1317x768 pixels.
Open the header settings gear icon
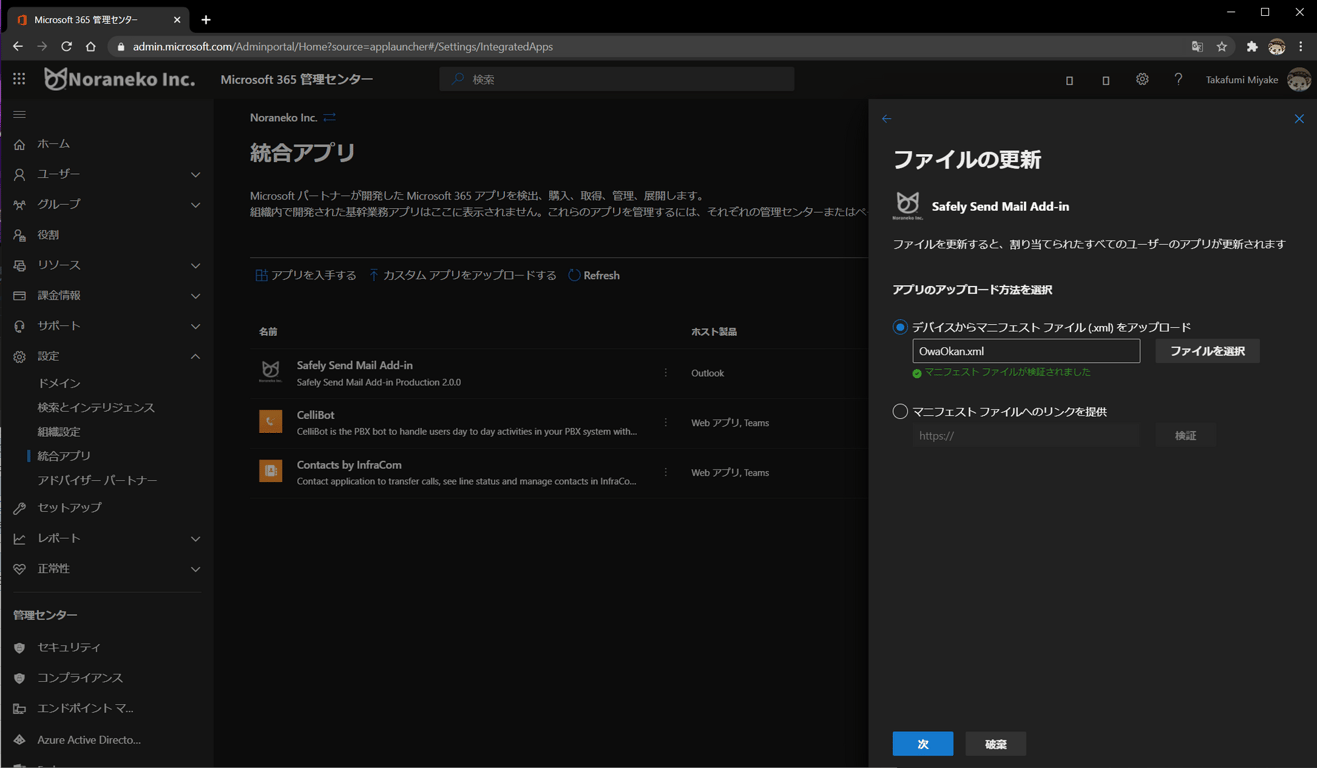tap(1142, 79)
